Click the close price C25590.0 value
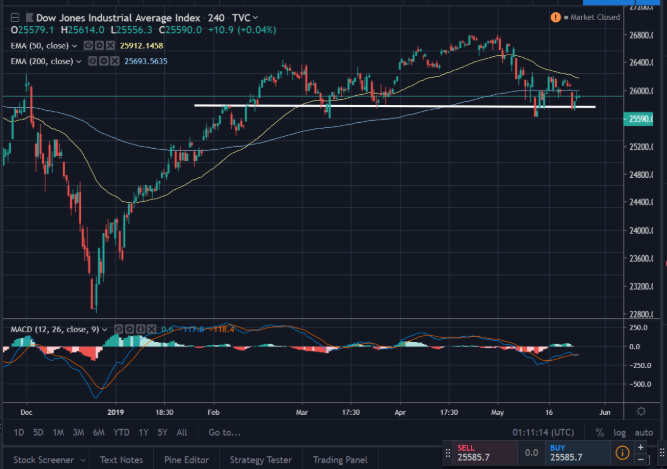The width and height of the screenshot is (667, 469). tap(180, 30)
